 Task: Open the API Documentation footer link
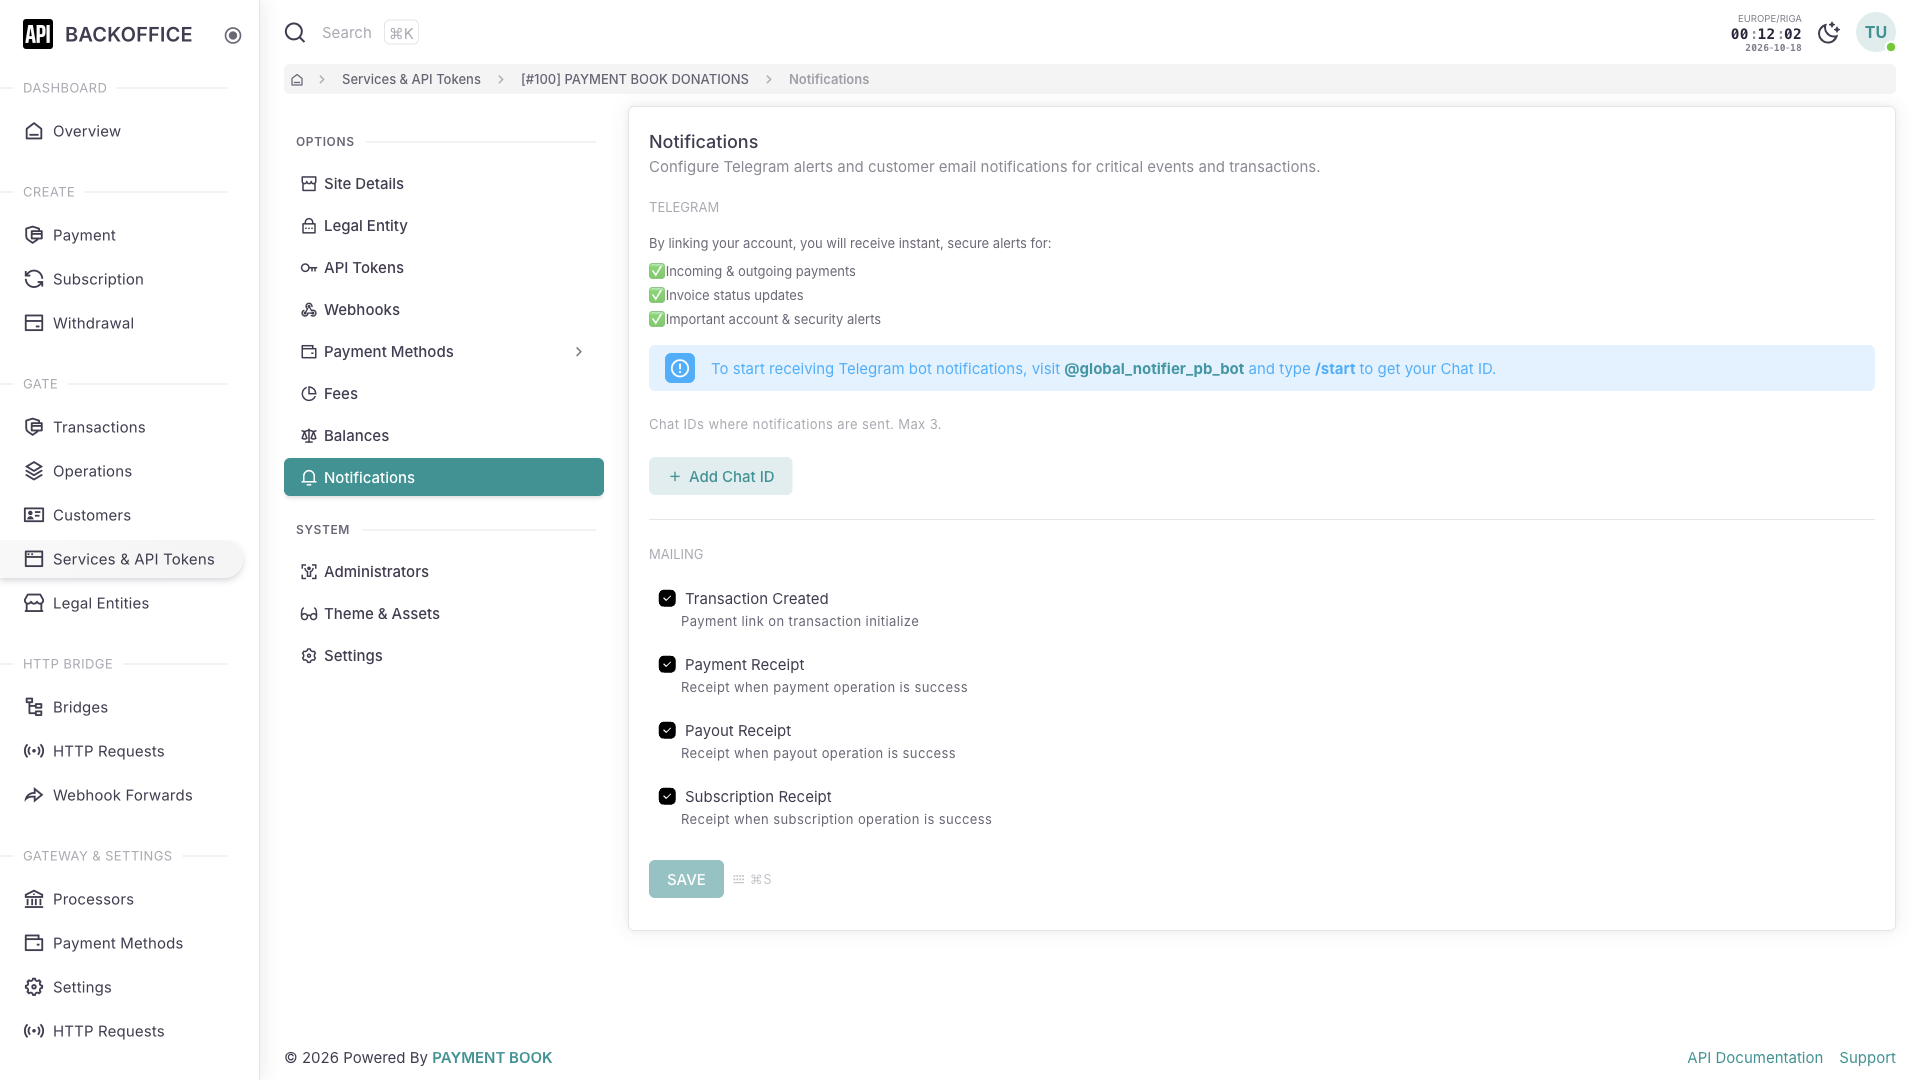1754,1058
